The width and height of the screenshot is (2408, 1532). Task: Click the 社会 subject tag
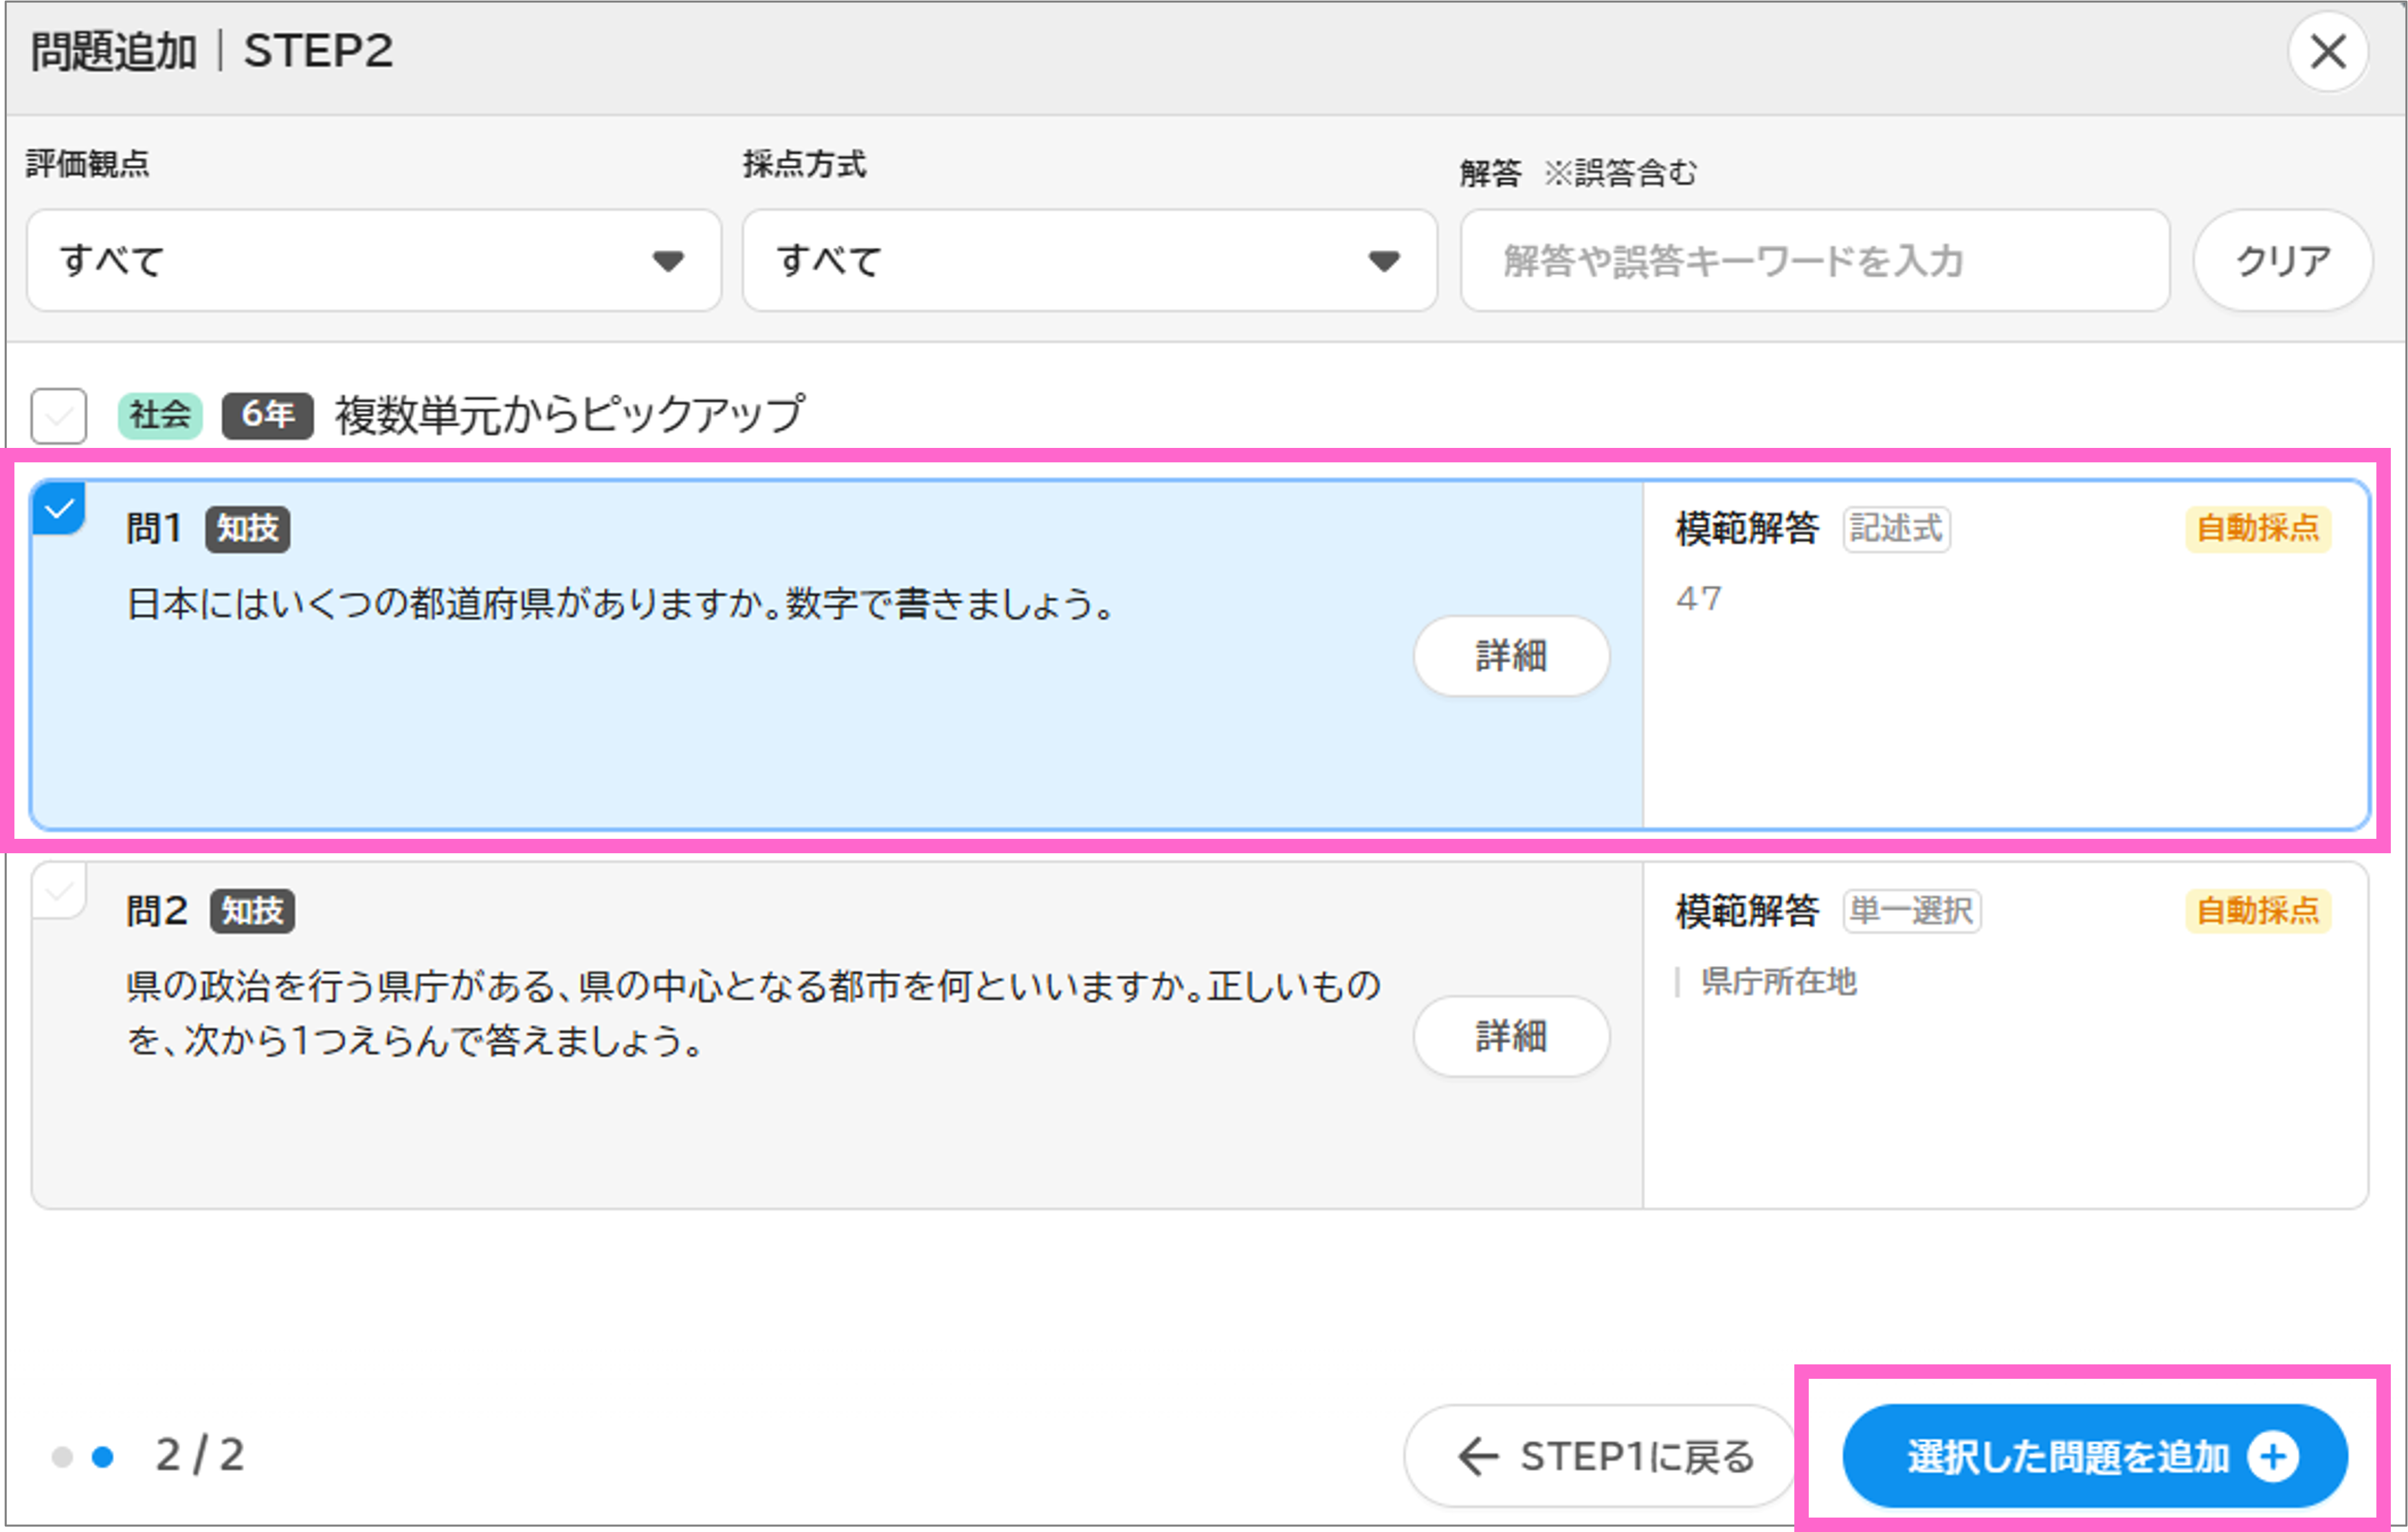click(160, 415)
